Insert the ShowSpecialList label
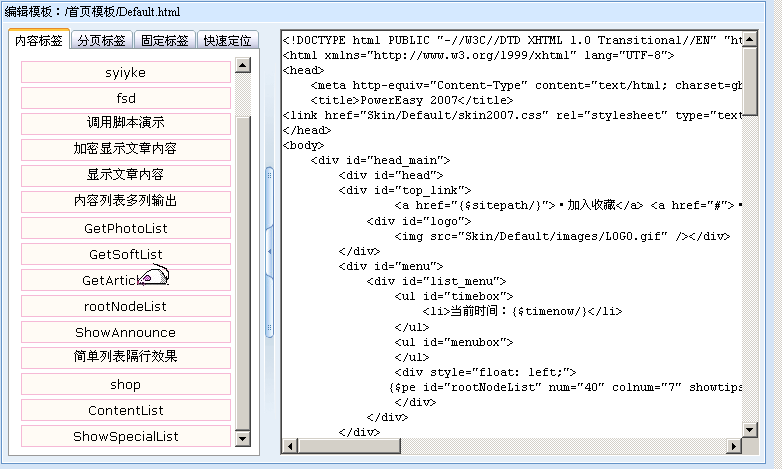Viewport: 782px width, 469px height. [x=125, y=436]
